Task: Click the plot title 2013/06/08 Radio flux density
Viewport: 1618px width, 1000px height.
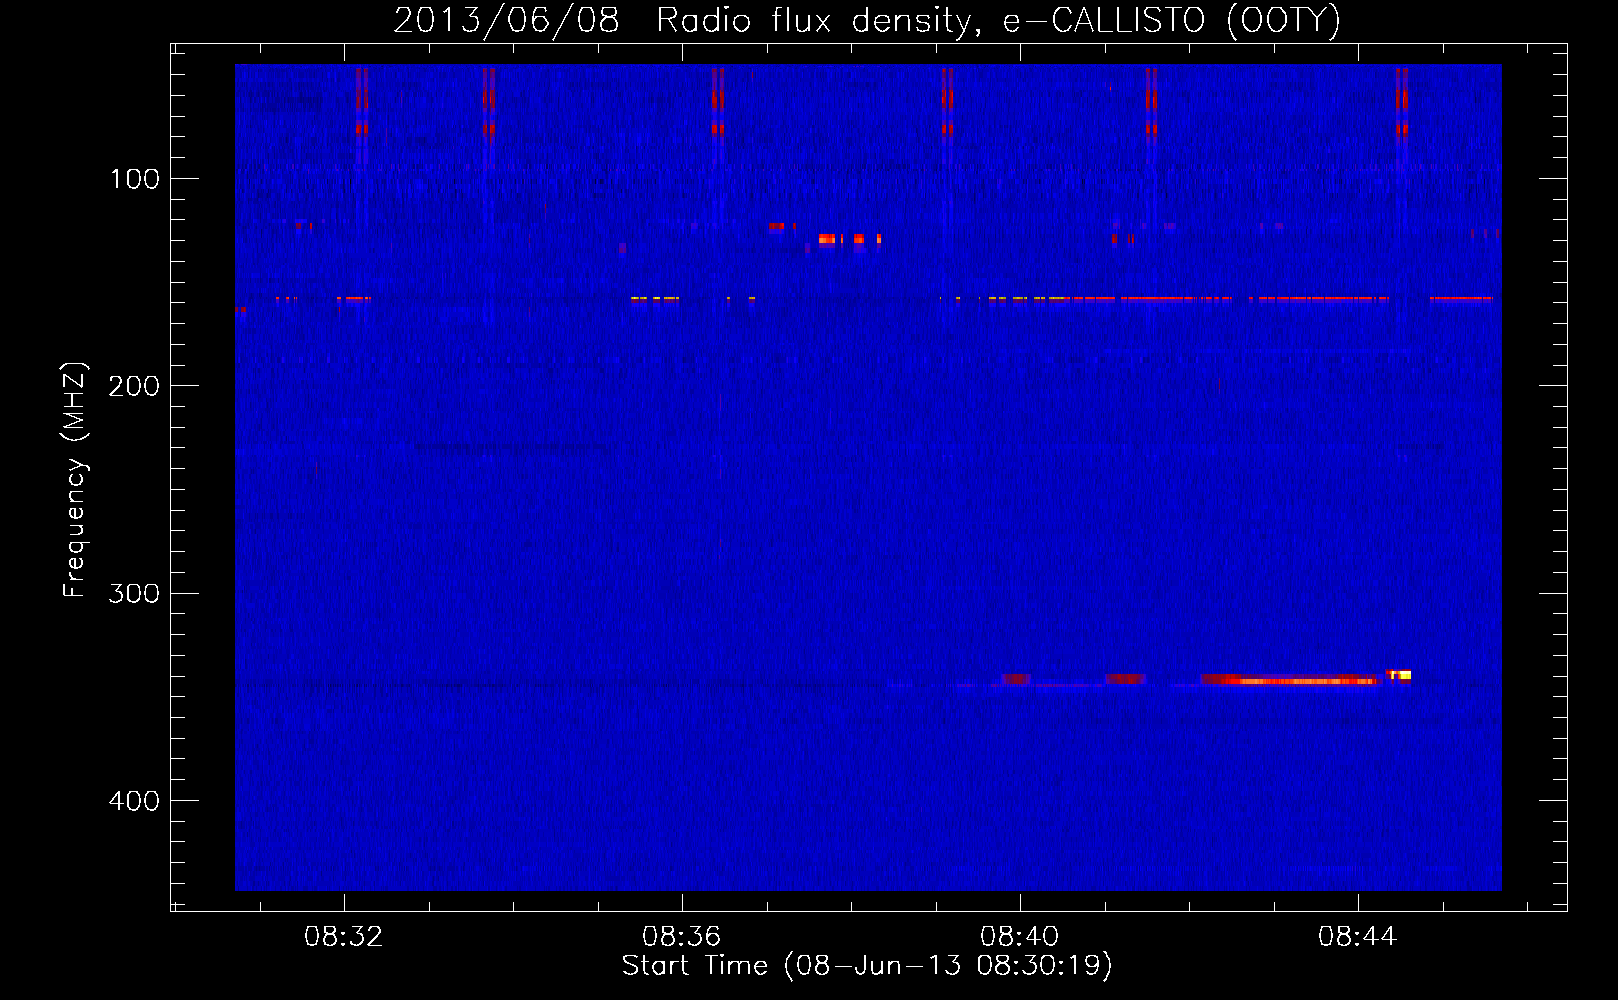Action: point(866,20)
